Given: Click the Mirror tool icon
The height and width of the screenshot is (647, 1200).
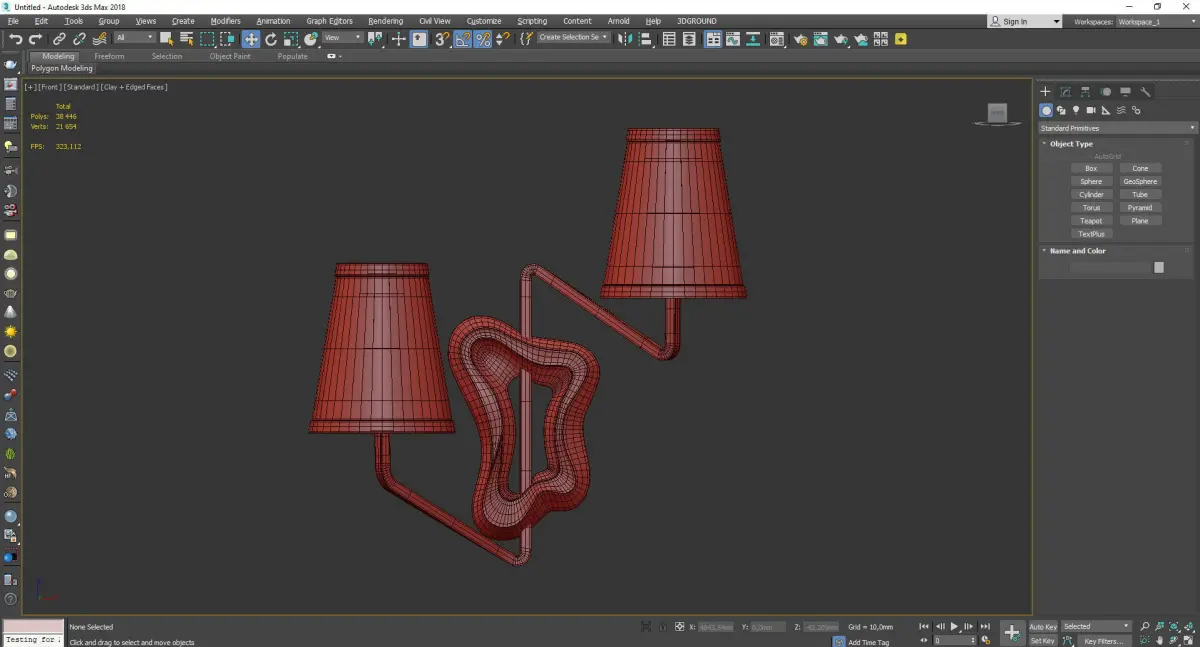Looking at the screenshot, I should [623, 39].
